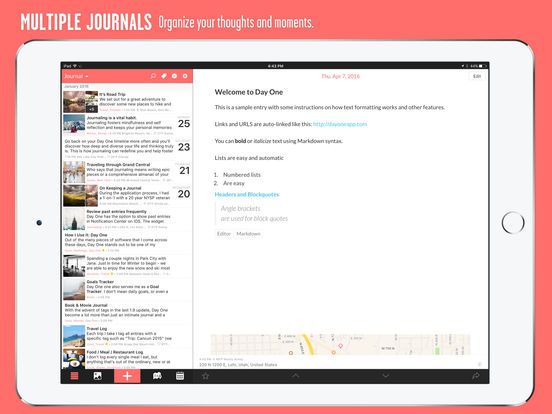Viewport: 552px width, 414px height.
Task: Open the Journal selector dropdown
Action: point(76,76)
